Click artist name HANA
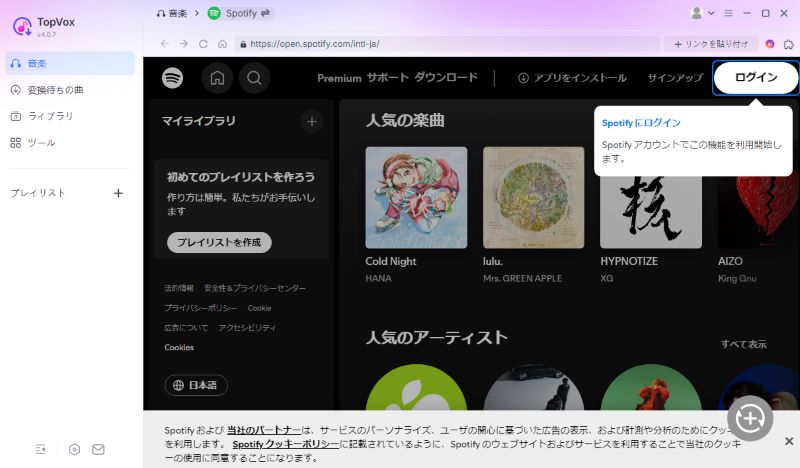Image resolution: width=800 pixels, height=468 pixels. (379, 279)
